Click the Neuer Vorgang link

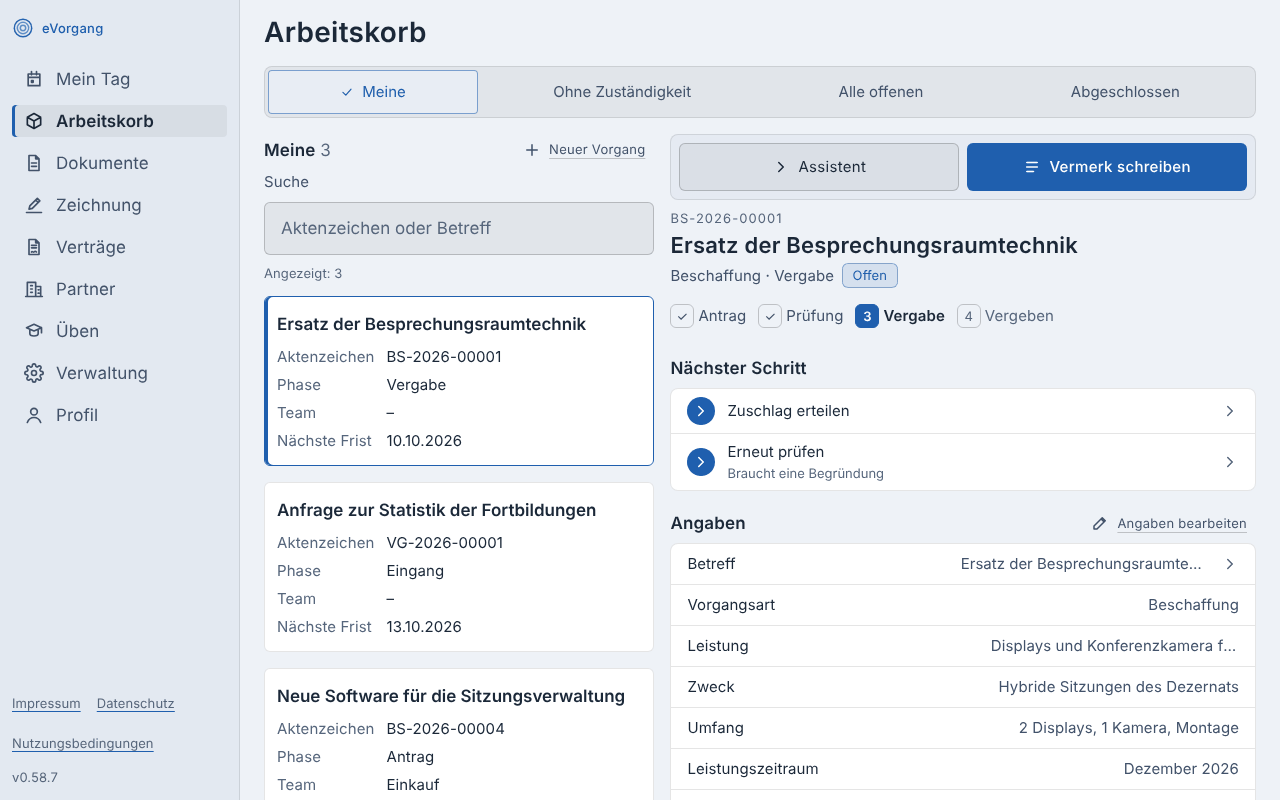click(x=597, y=150)
